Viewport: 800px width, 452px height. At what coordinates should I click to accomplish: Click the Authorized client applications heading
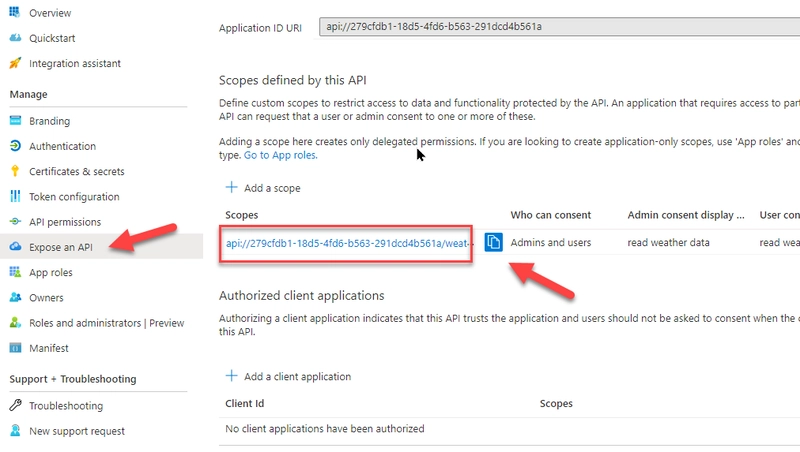[x=302, y=295]
